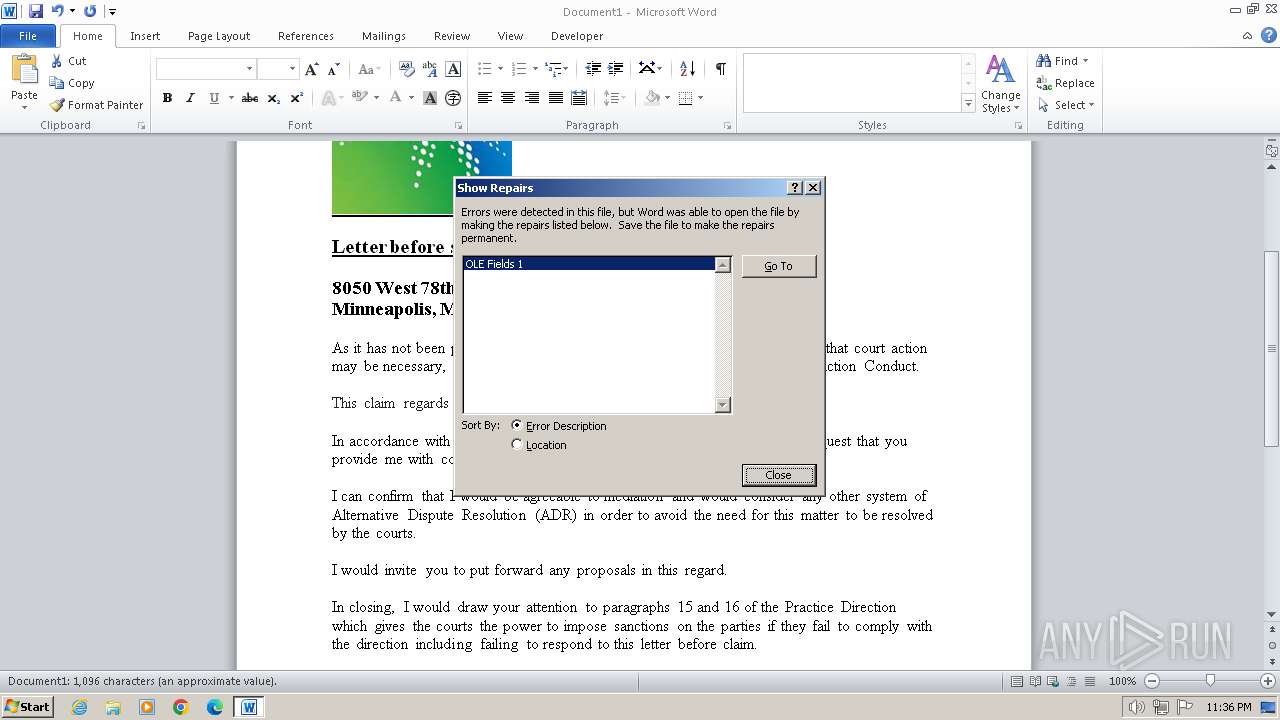Decrease paragraph indent

pyautogui.click(x=593, y=69)
